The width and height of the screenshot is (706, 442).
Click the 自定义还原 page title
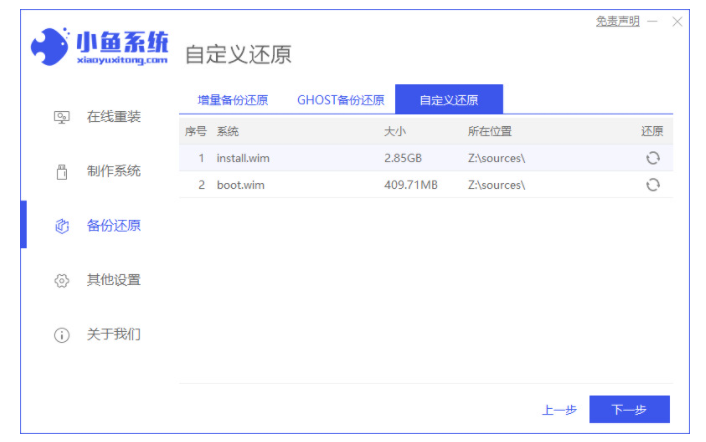[238, 54]
